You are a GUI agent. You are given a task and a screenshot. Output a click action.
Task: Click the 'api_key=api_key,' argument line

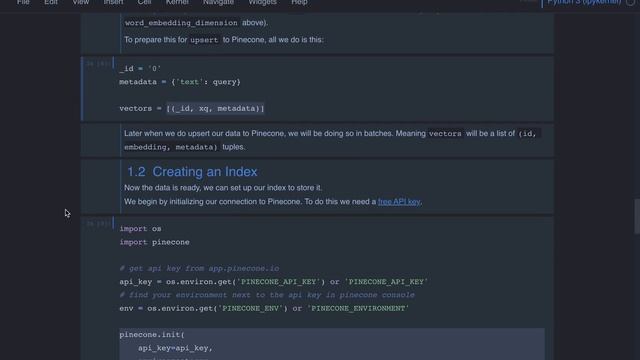click(x=175, y=348)
